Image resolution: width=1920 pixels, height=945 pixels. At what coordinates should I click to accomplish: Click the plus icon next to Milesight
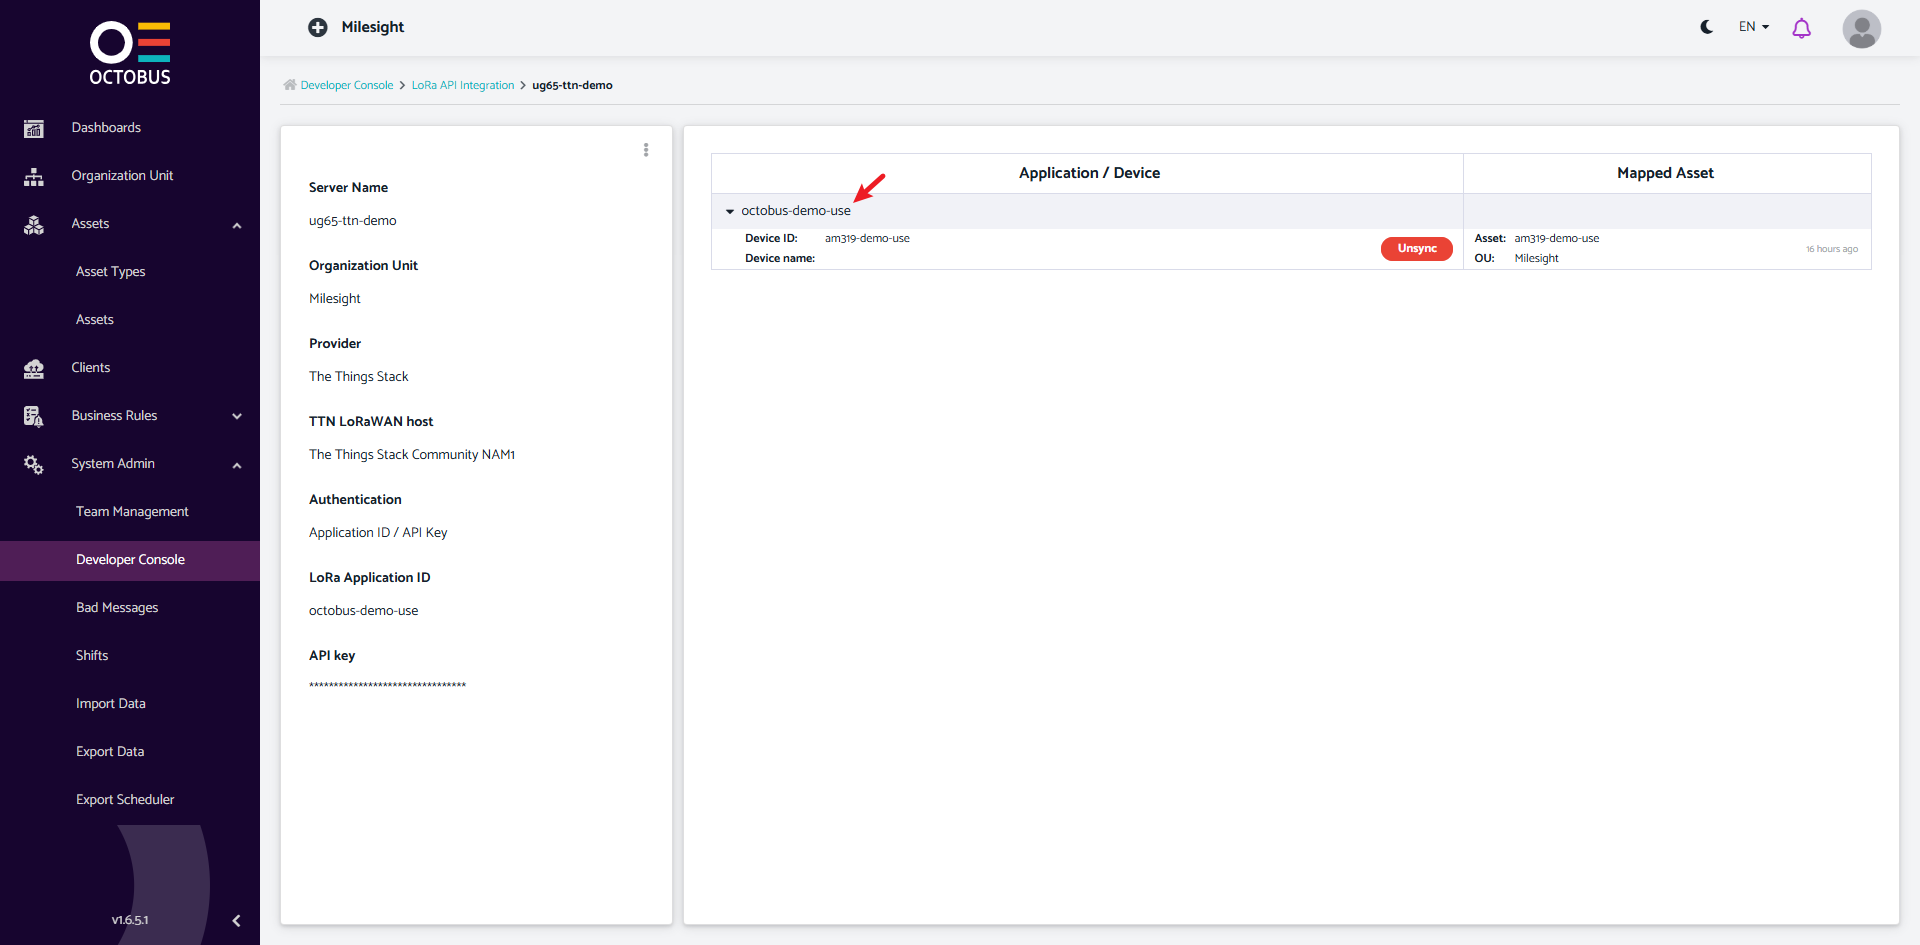point(318,27)
